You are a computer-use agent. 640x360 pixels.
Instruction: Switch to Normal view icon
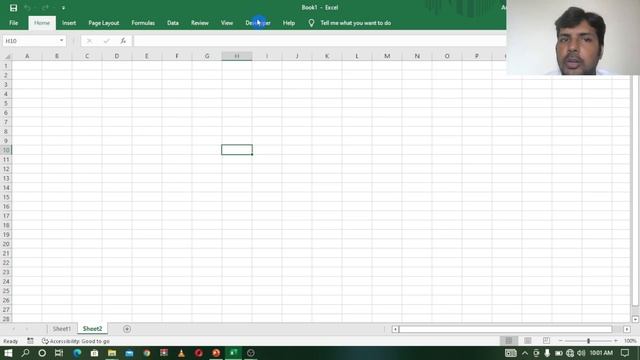(x=509, y=341)
